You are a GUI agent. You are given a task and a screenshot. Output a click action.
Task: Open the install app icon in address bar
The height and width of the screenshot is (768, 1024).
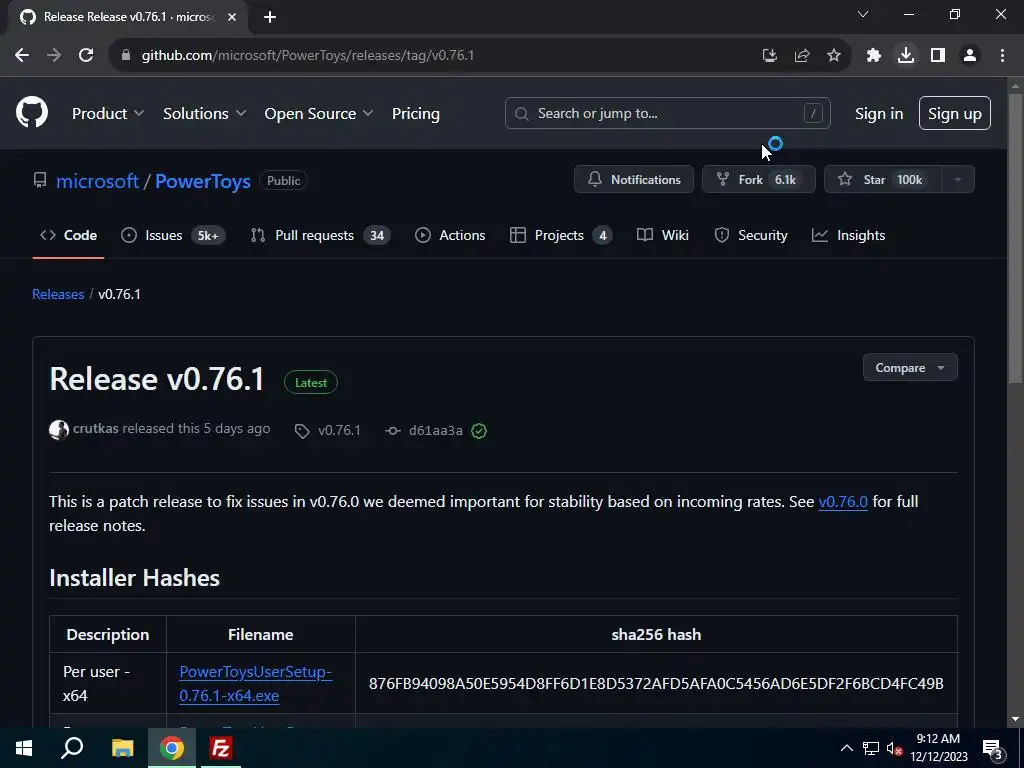coord(770,56)
